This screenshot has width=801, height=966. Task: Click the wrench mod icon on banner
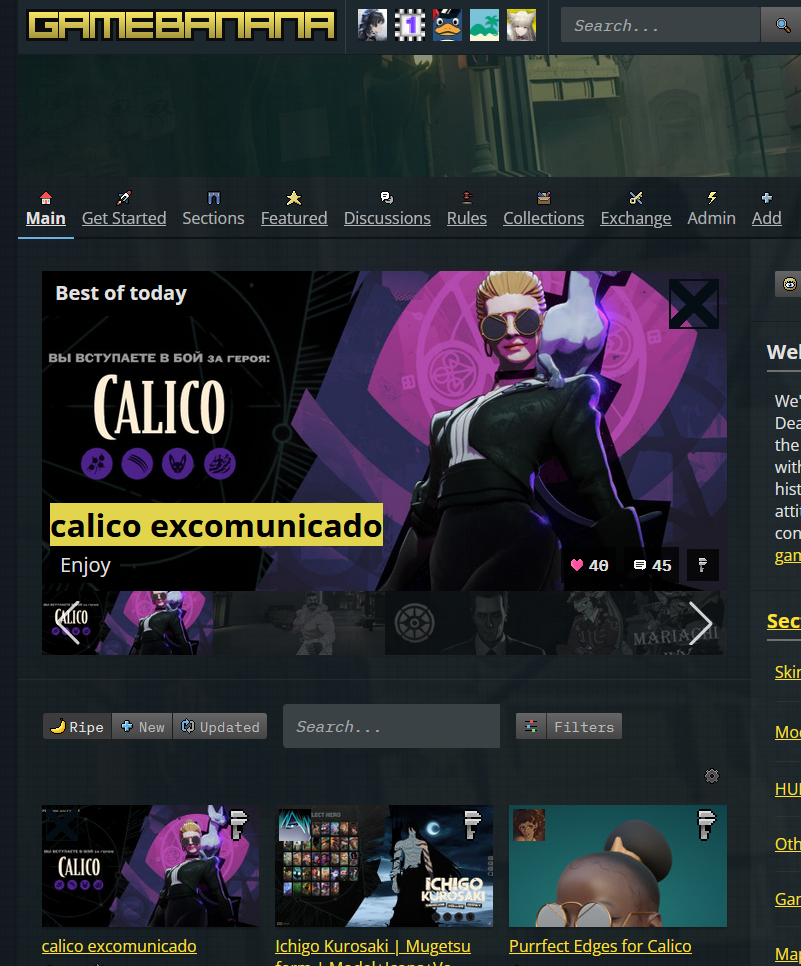click(x=702, y=565)
